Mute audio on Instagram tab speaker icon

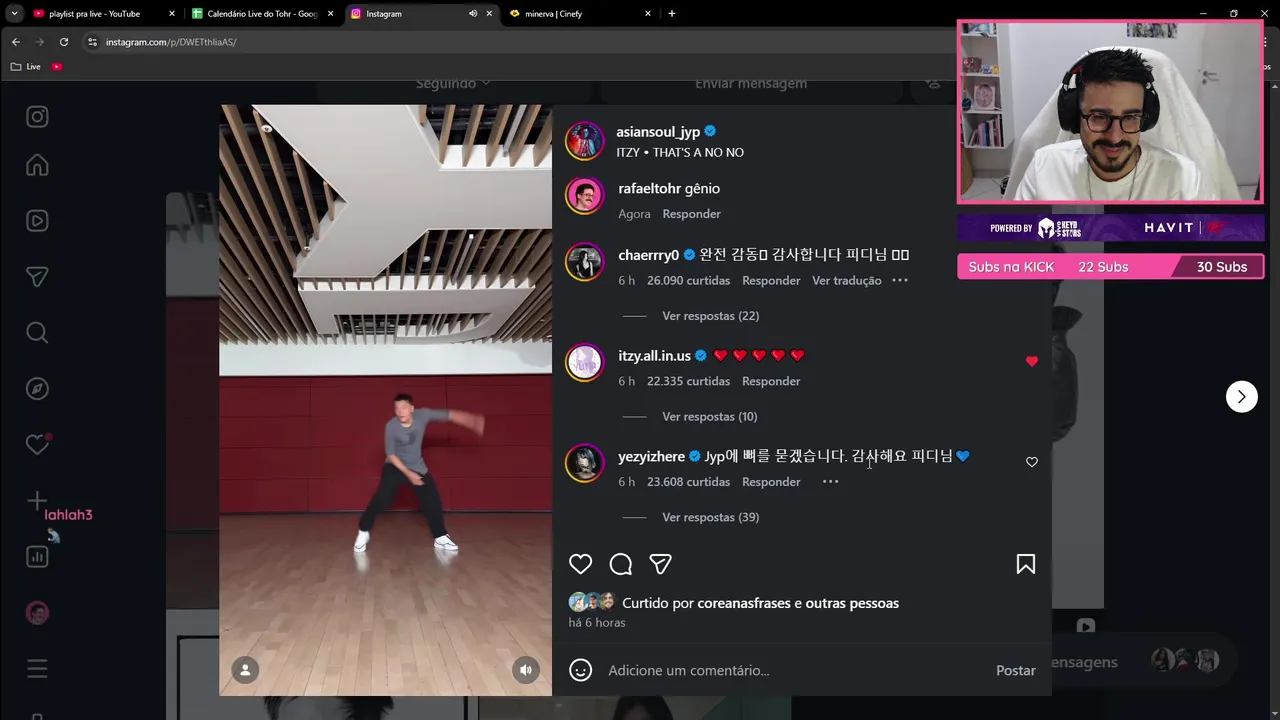(x=473, y=14)
